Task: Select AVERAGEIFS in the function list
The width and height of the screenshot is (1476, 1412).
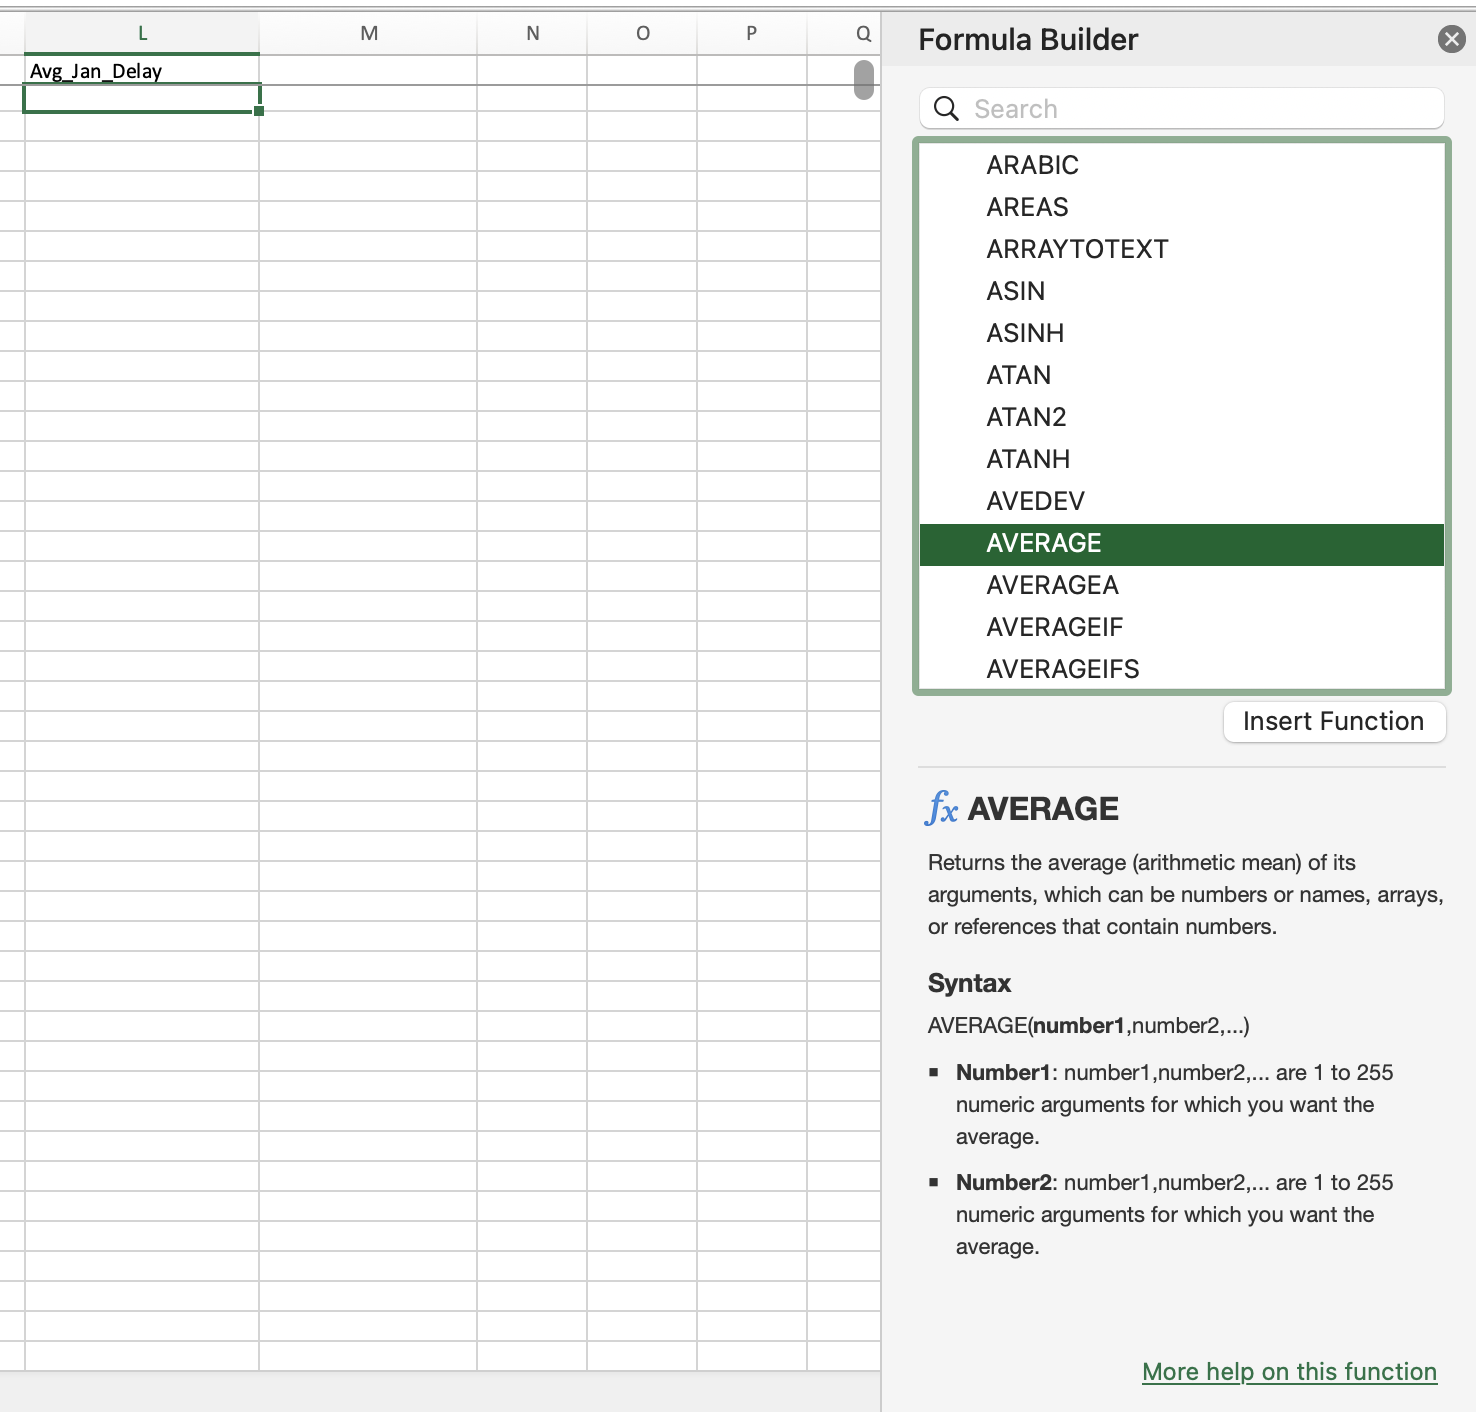Action: [x=1062, y=668]
